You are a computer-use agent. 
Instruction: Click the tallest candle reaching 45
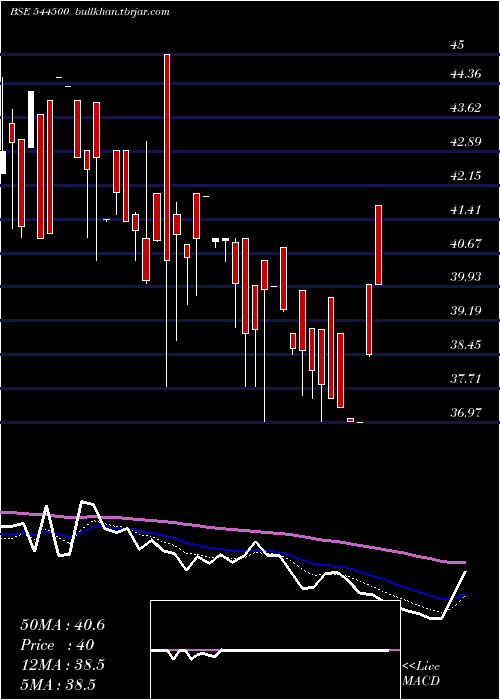click(x=167, y=157)
